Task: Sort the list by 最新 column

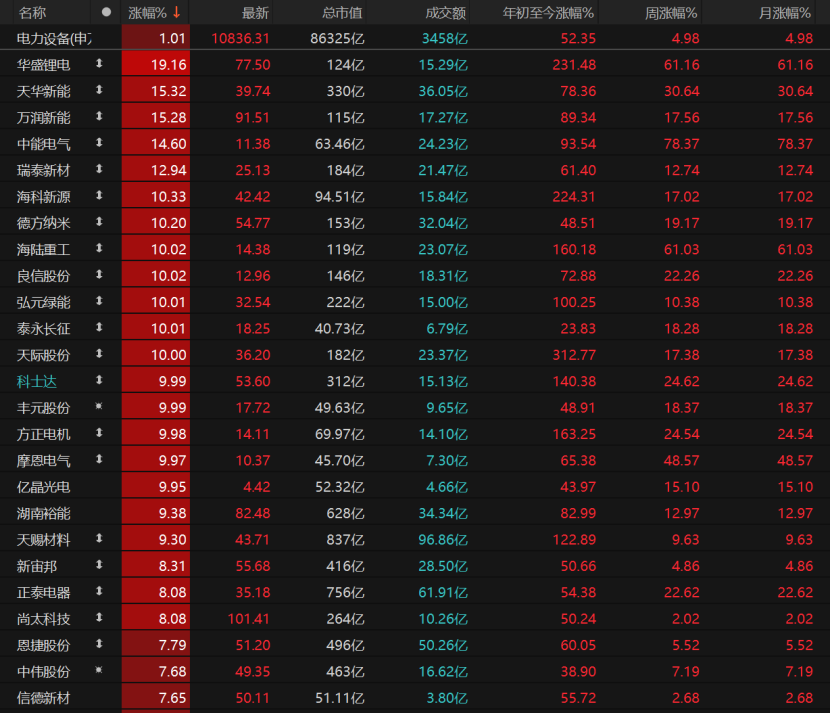Action: [255, 12]
